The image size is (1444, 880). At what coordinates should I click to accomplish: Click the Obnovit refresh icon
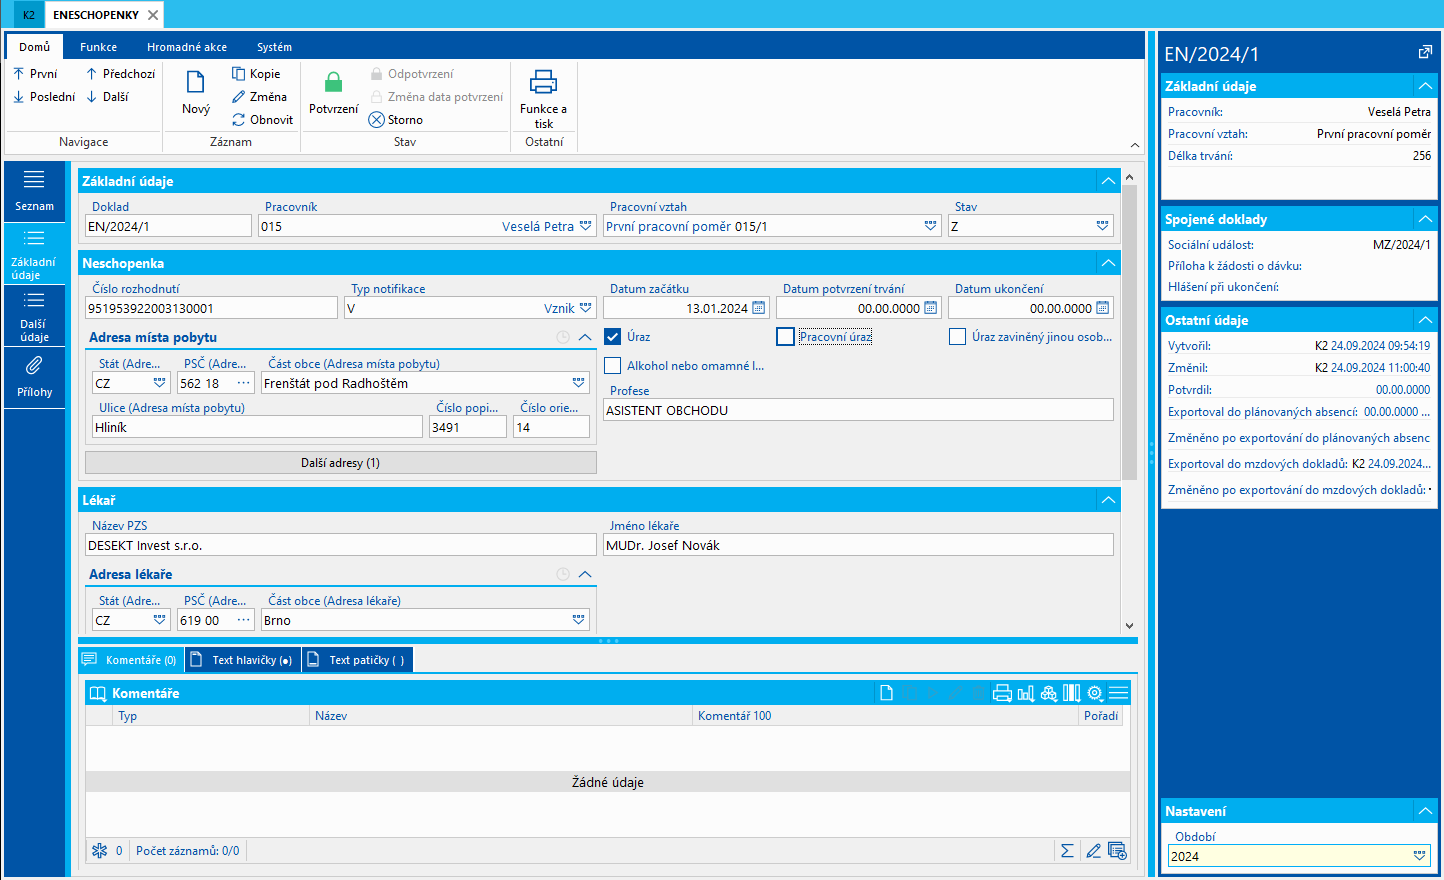[x=239, y=120]
